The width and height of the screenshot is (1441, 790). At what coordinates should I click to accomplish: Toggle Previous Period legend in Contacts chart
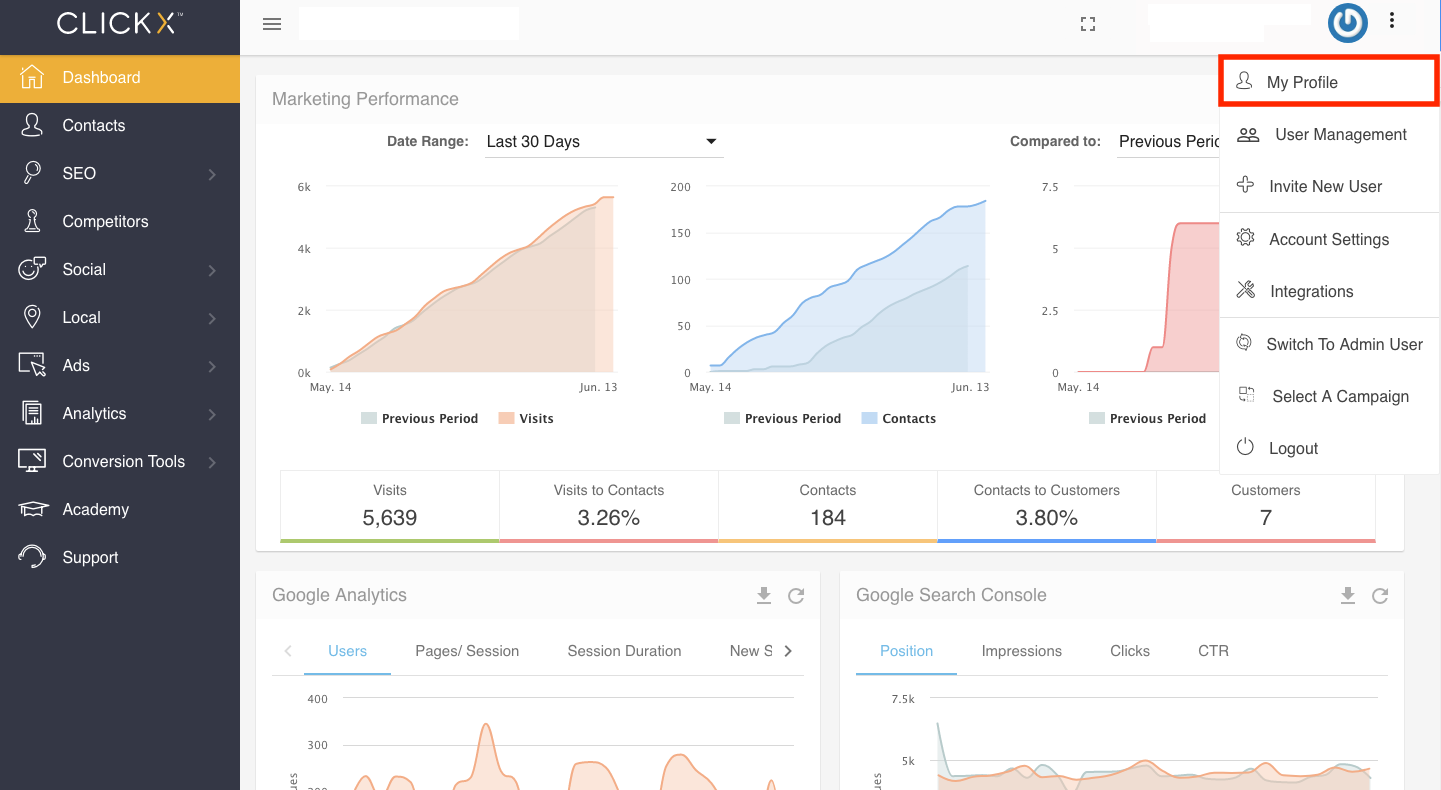(783, 418)
